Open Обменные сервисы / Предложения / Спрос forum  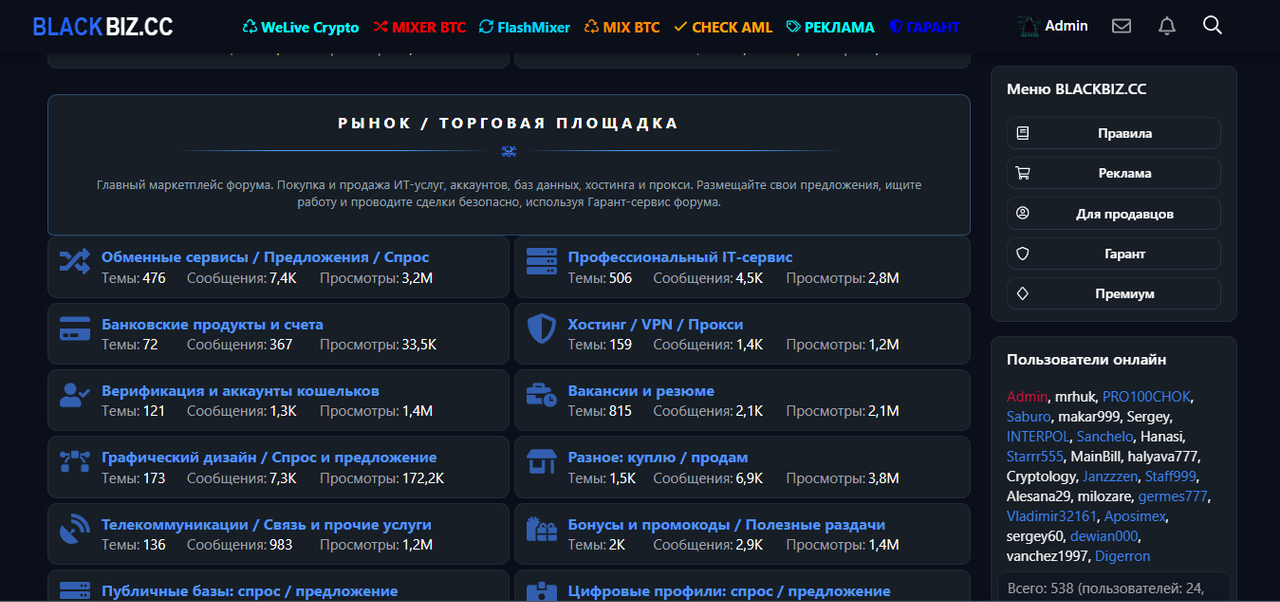(x=265, y=257)
